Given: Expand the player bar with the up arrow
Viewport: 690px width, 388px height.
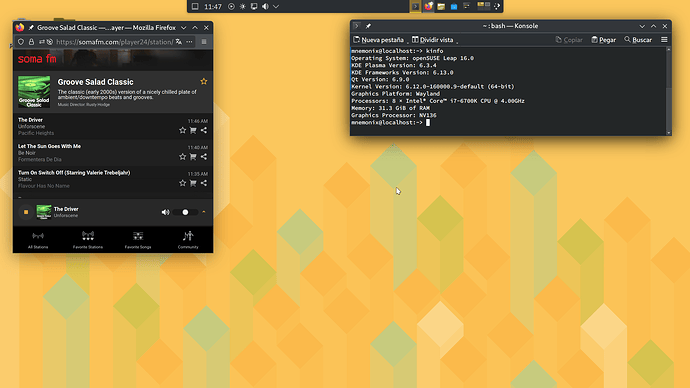Looking at the screenshot, I should 204,212.
